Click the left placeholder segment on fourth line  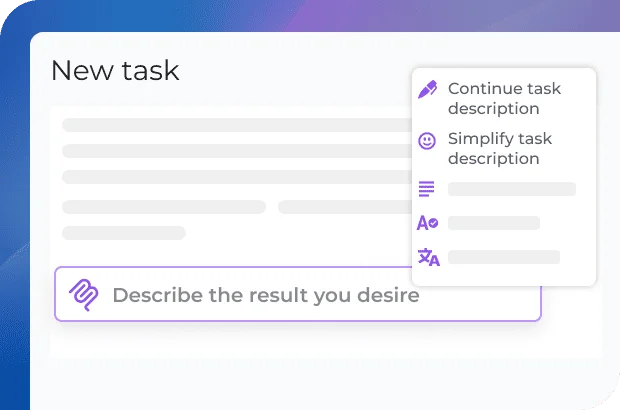point(163,207)
